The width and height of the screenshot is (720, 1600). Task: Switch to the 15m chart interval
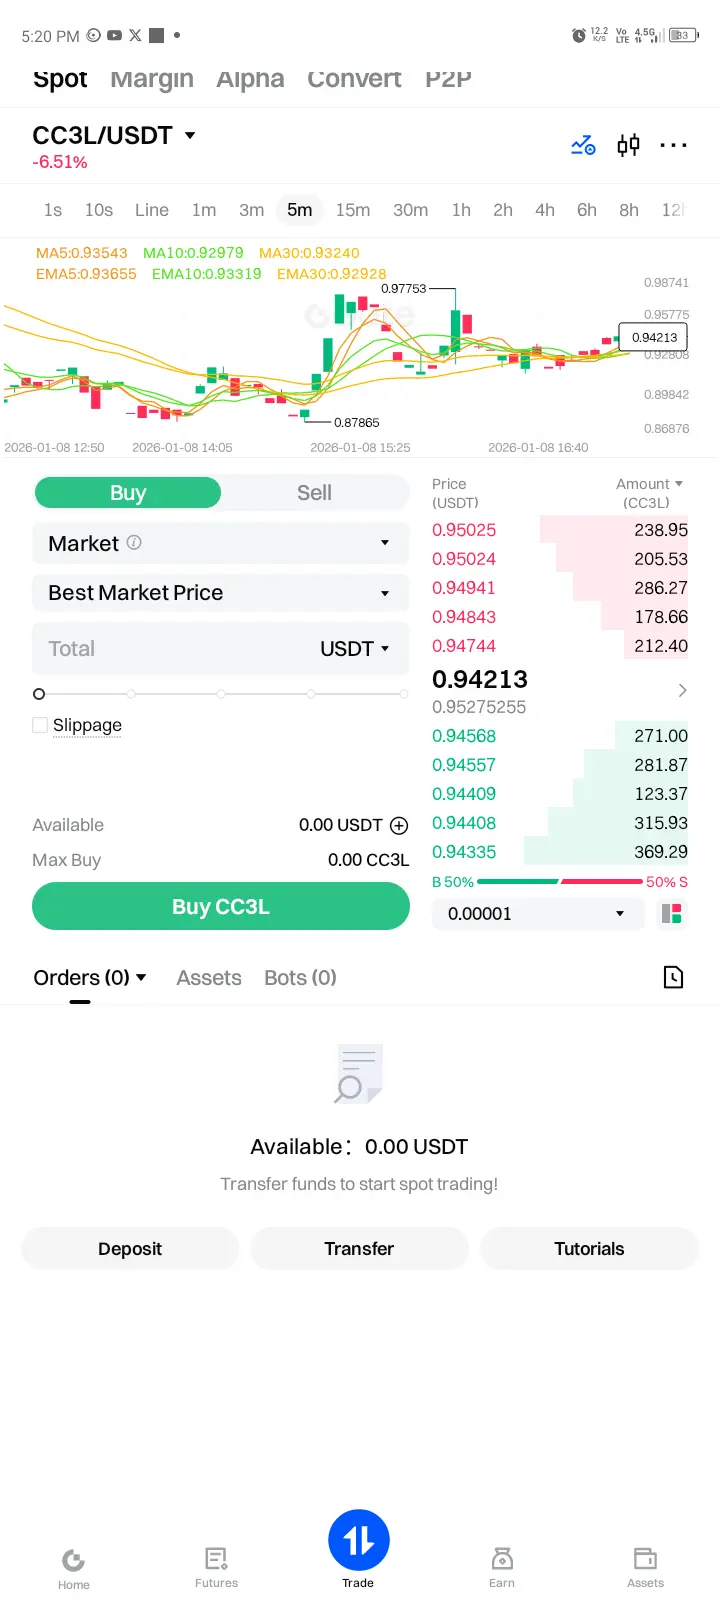tap(353, 210)
